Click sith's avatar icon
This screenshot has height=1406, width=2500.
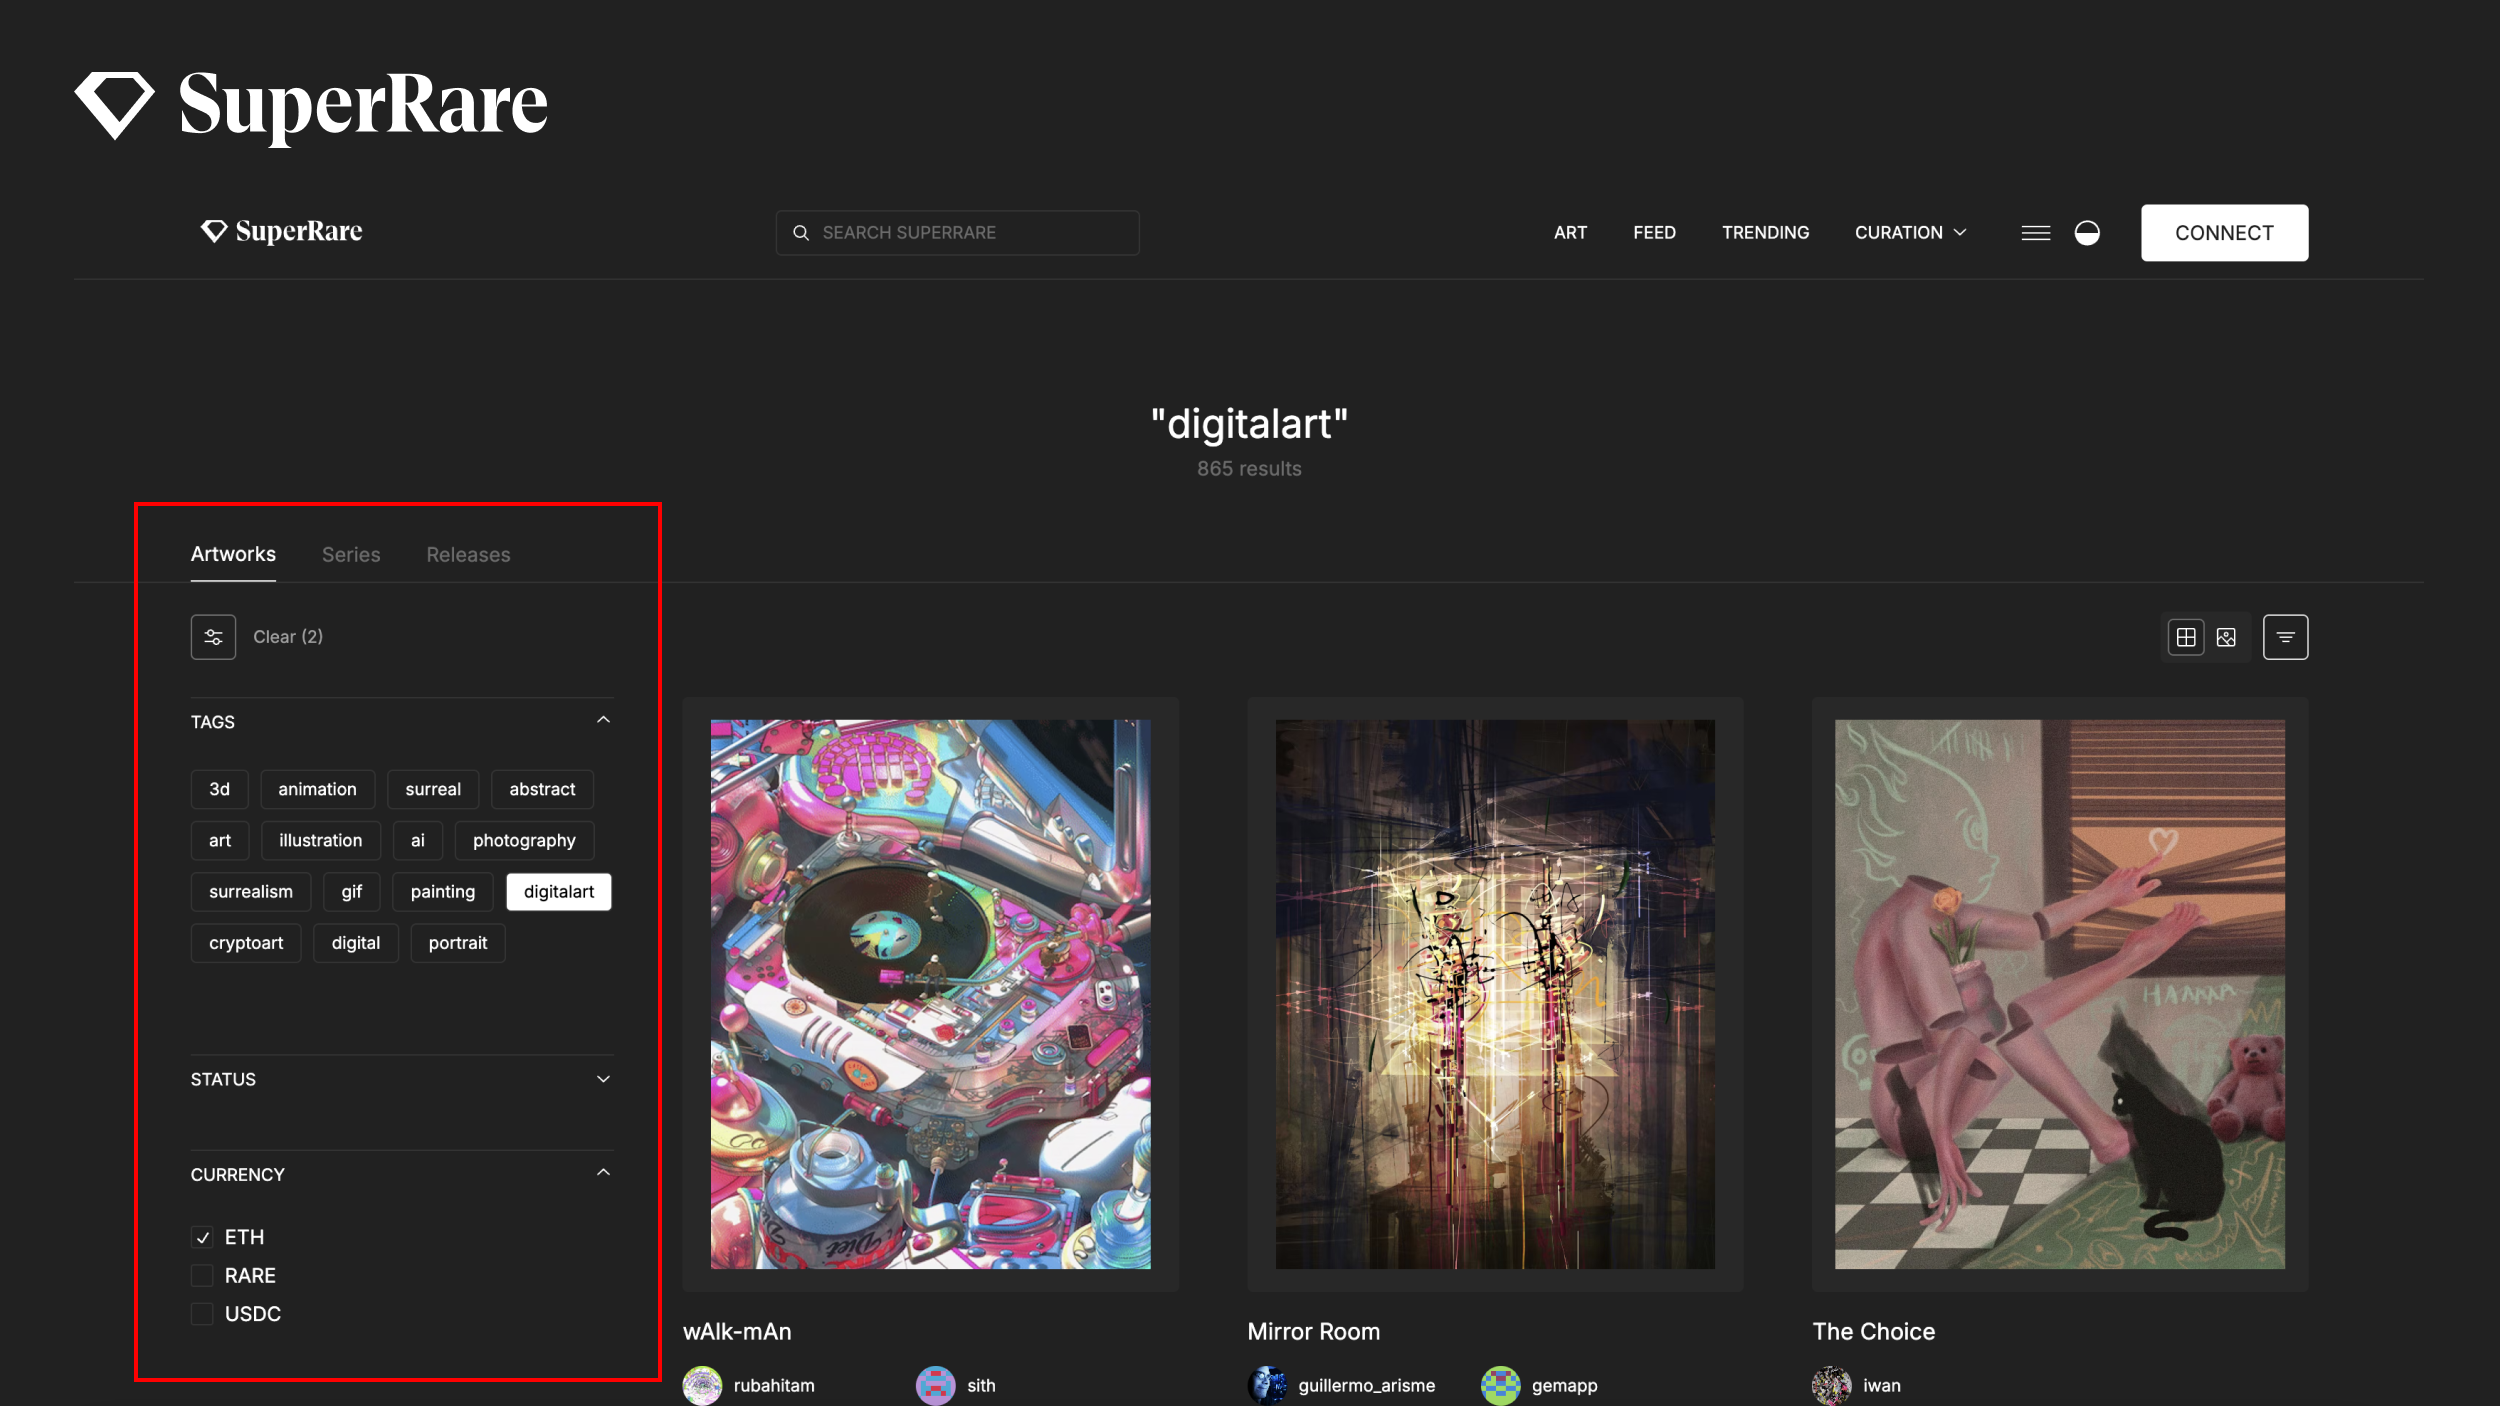coord(936,1385)
